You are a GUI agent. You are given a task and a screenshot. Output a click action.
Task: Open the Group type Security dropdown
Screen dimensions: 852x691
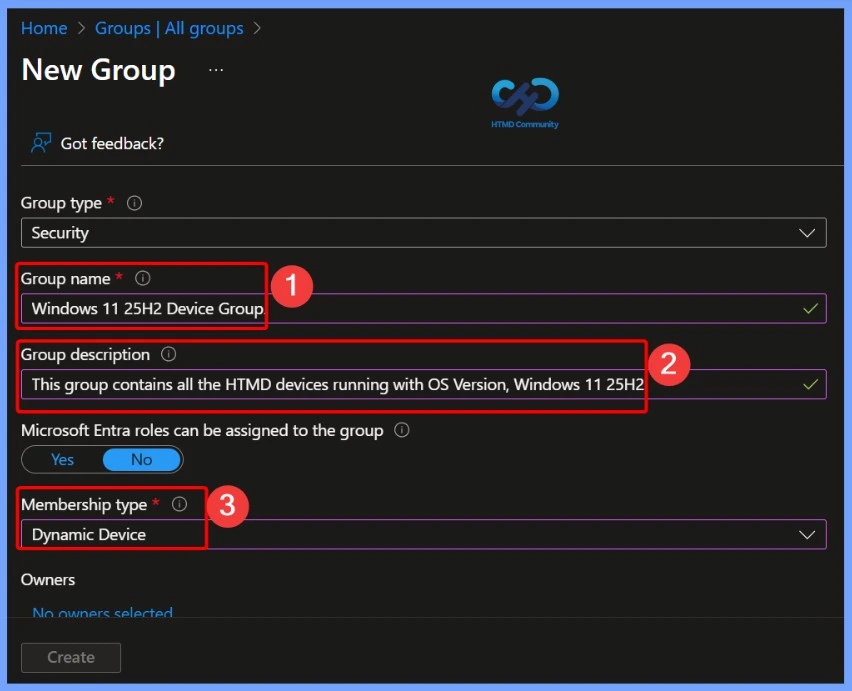pyautogui.click(x=809, y=232)
